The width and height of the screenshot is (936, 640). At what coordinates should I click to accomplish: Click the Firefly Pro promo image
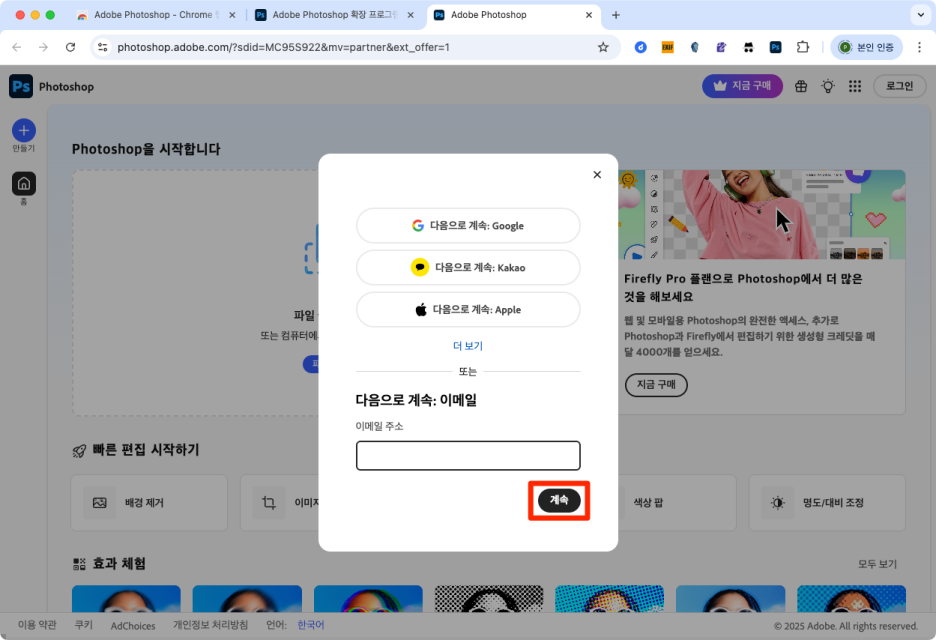coord(762,214)
